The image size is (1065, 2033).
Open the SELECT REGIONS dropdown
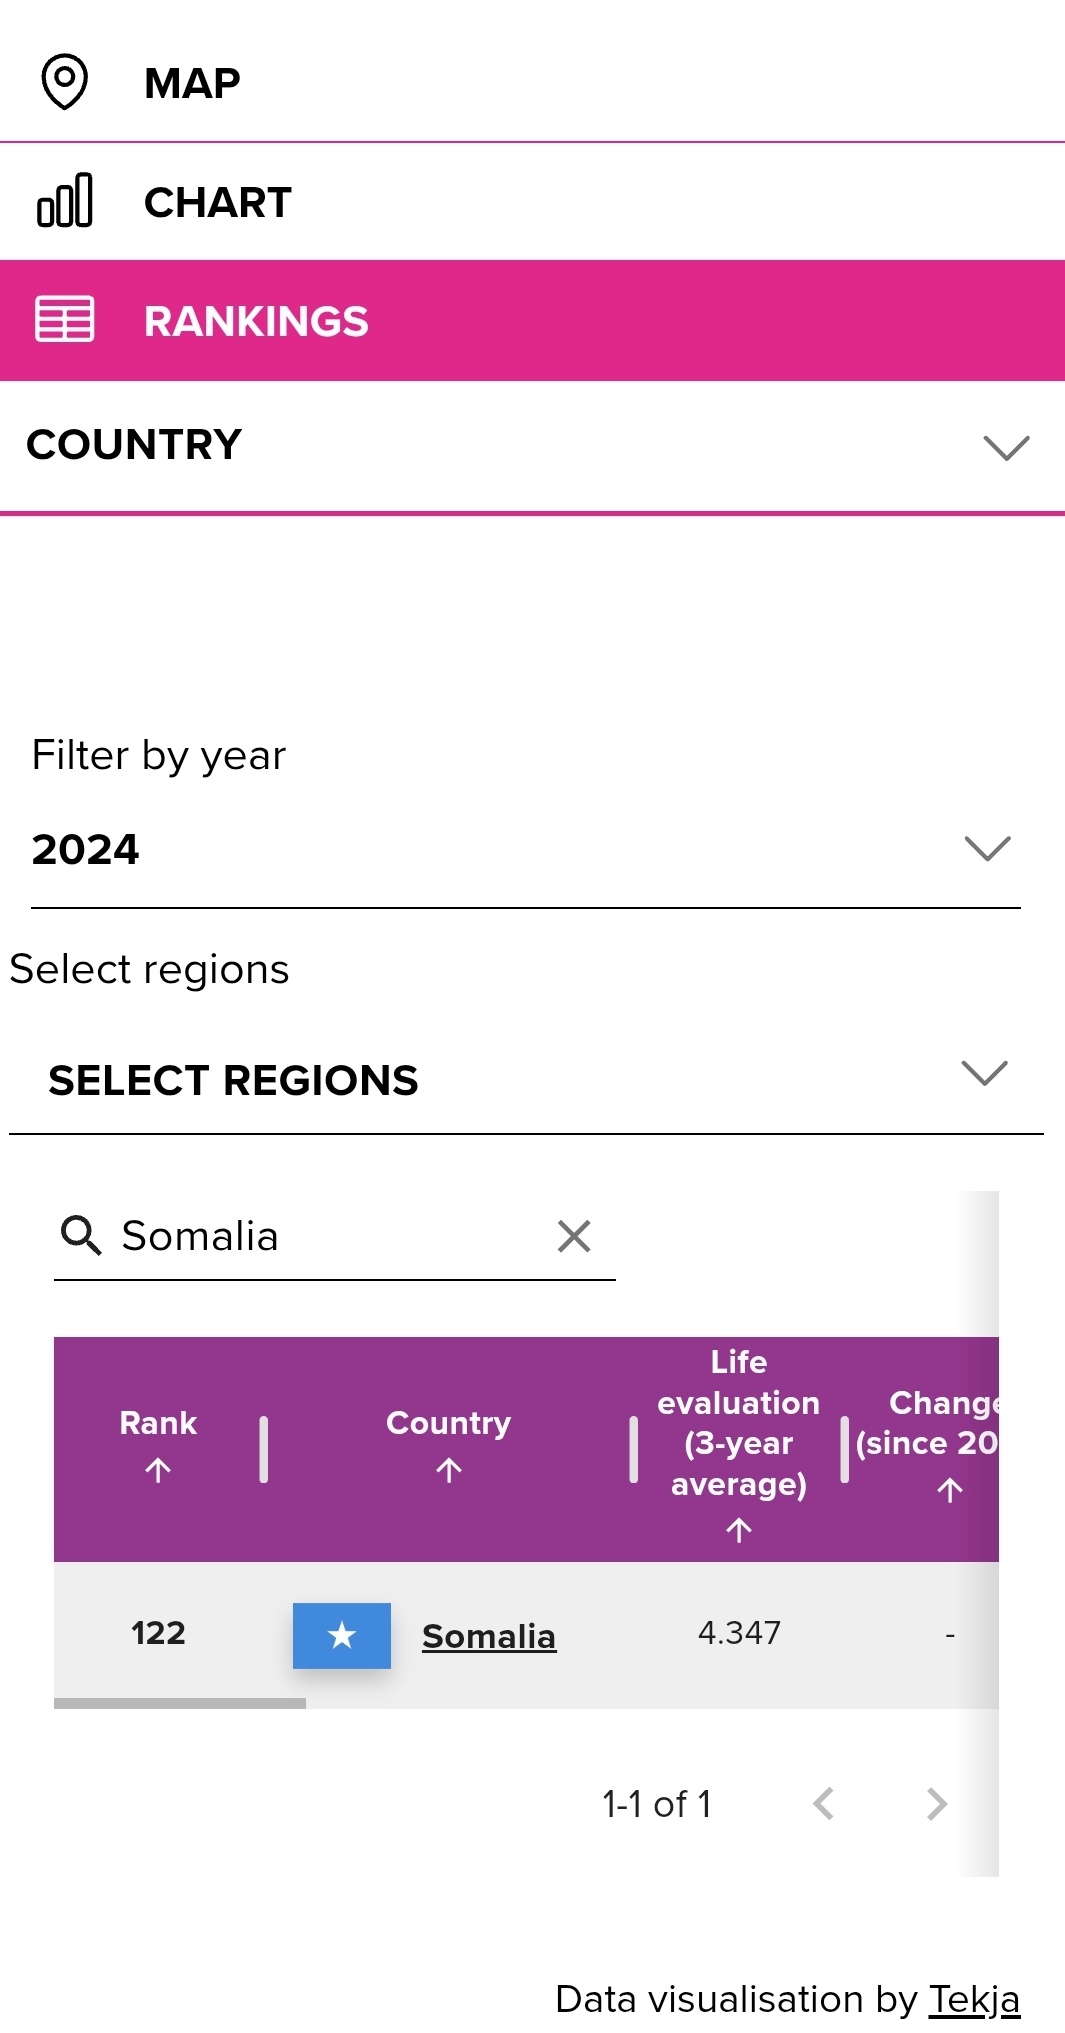[526, 1080]
